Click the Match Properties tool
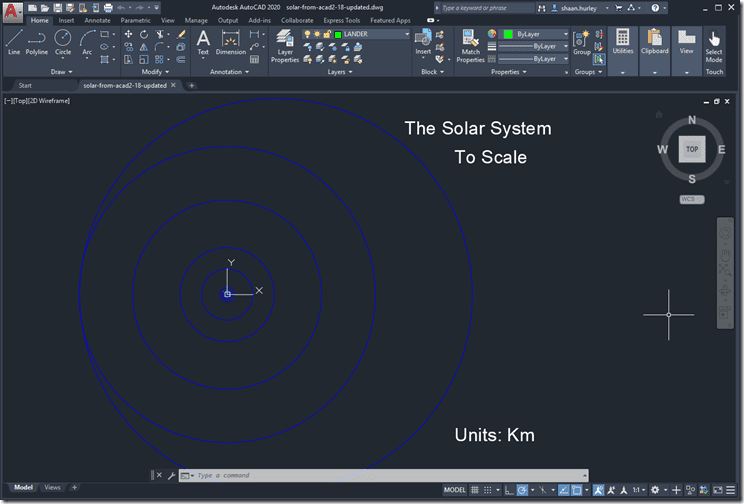 point(470,45)
